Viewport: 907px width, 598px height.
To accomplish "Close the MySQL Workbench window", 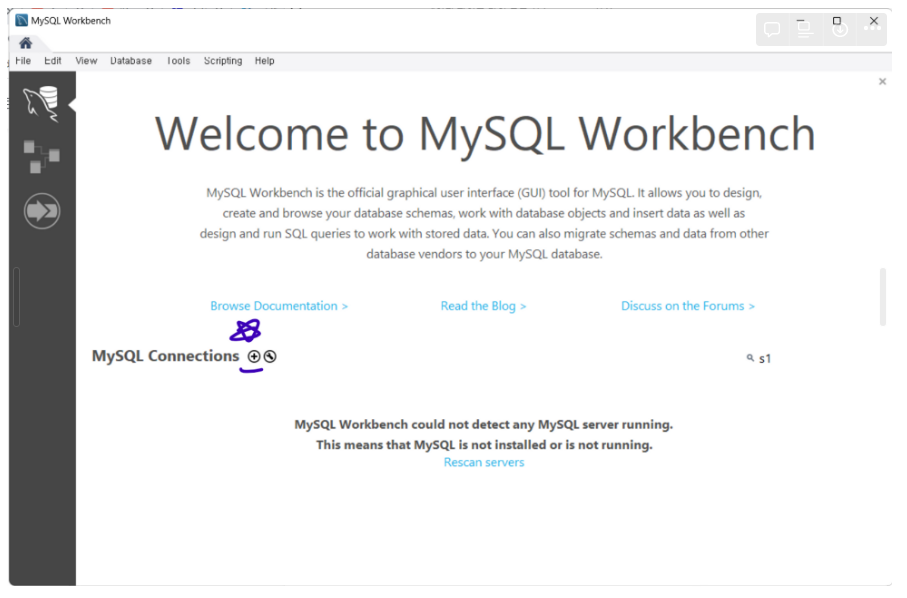I will (873, 21).
